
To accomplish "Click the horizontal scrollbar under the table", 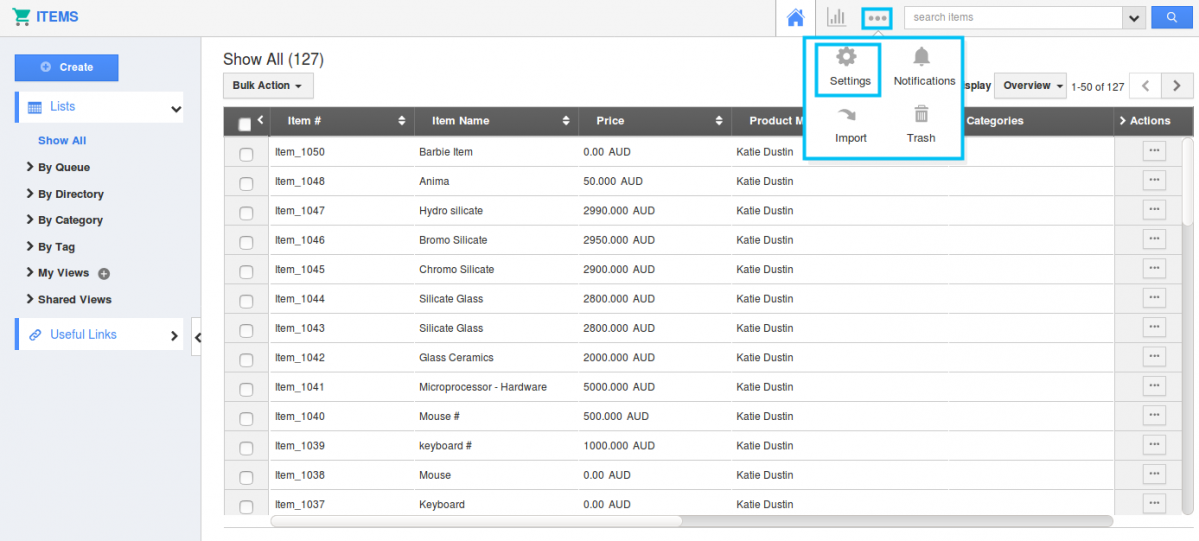I will click(x=476, y=521).
